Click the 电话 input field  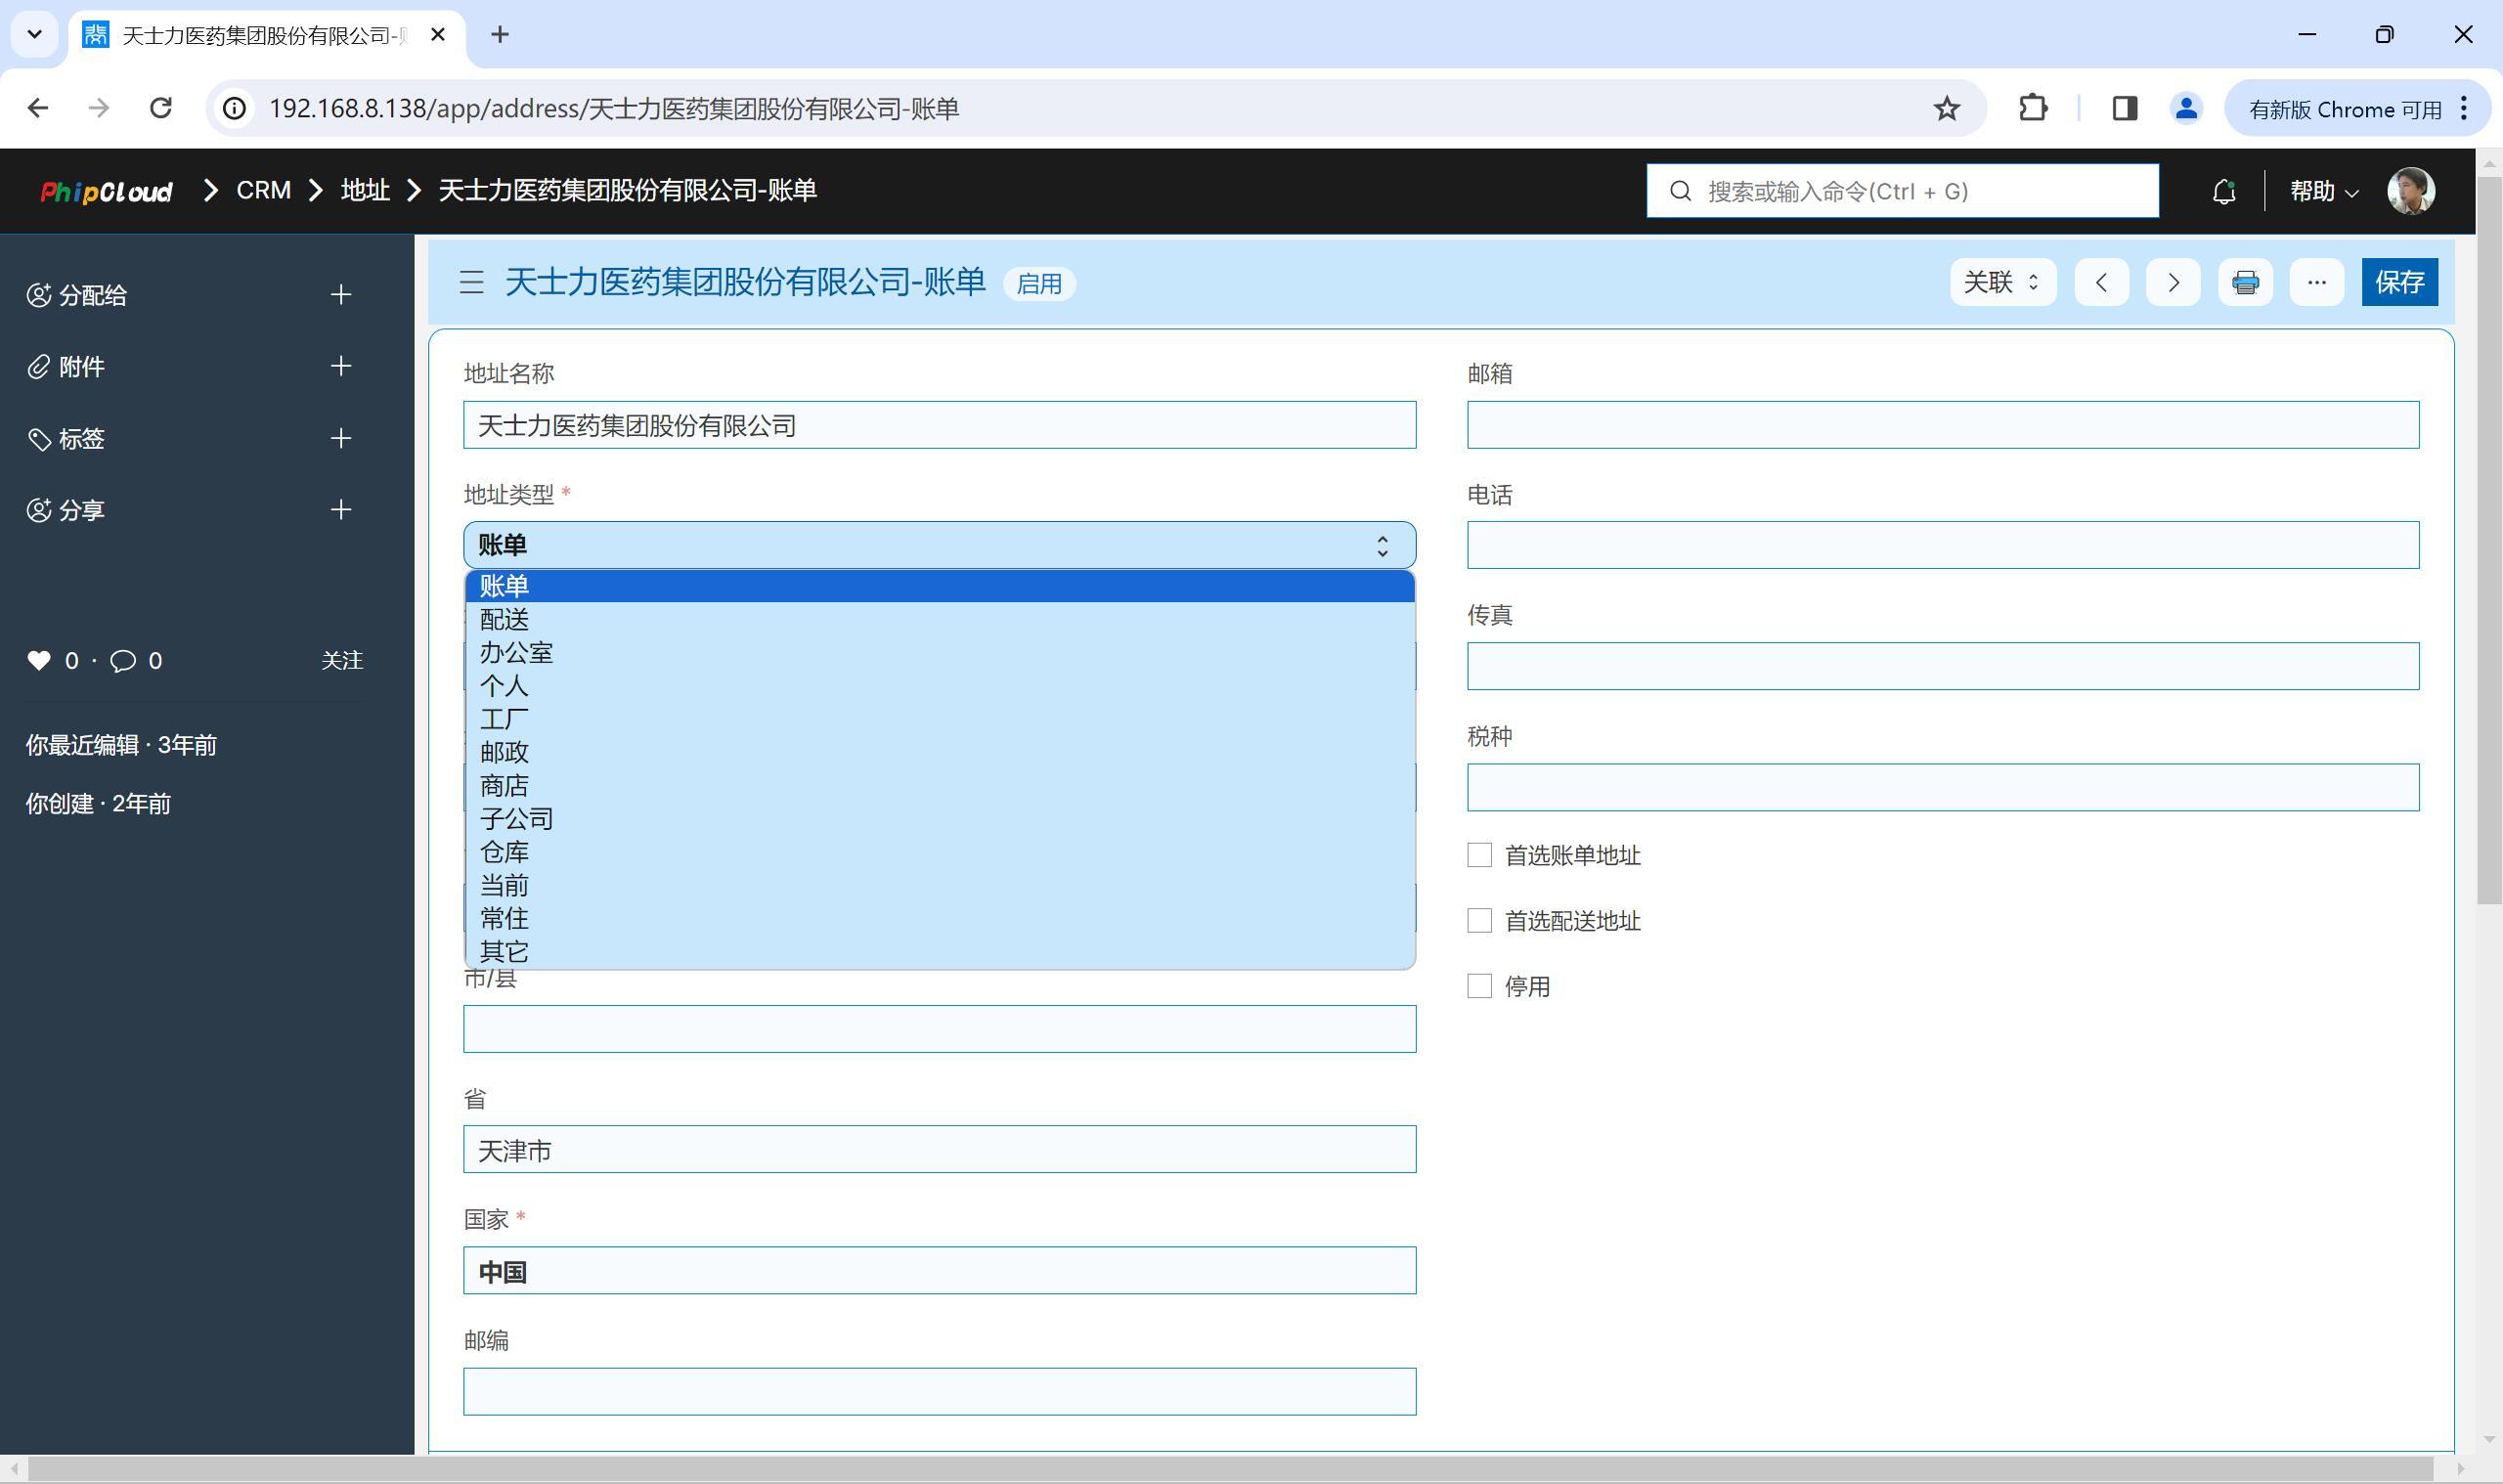[1942, 545]
